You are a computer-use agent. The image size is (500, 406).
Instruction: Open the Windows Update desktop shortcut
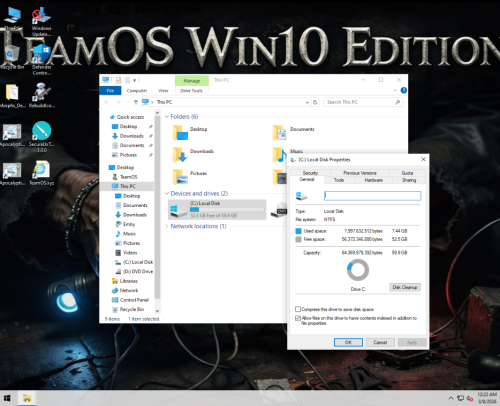[x=41, y=22]
